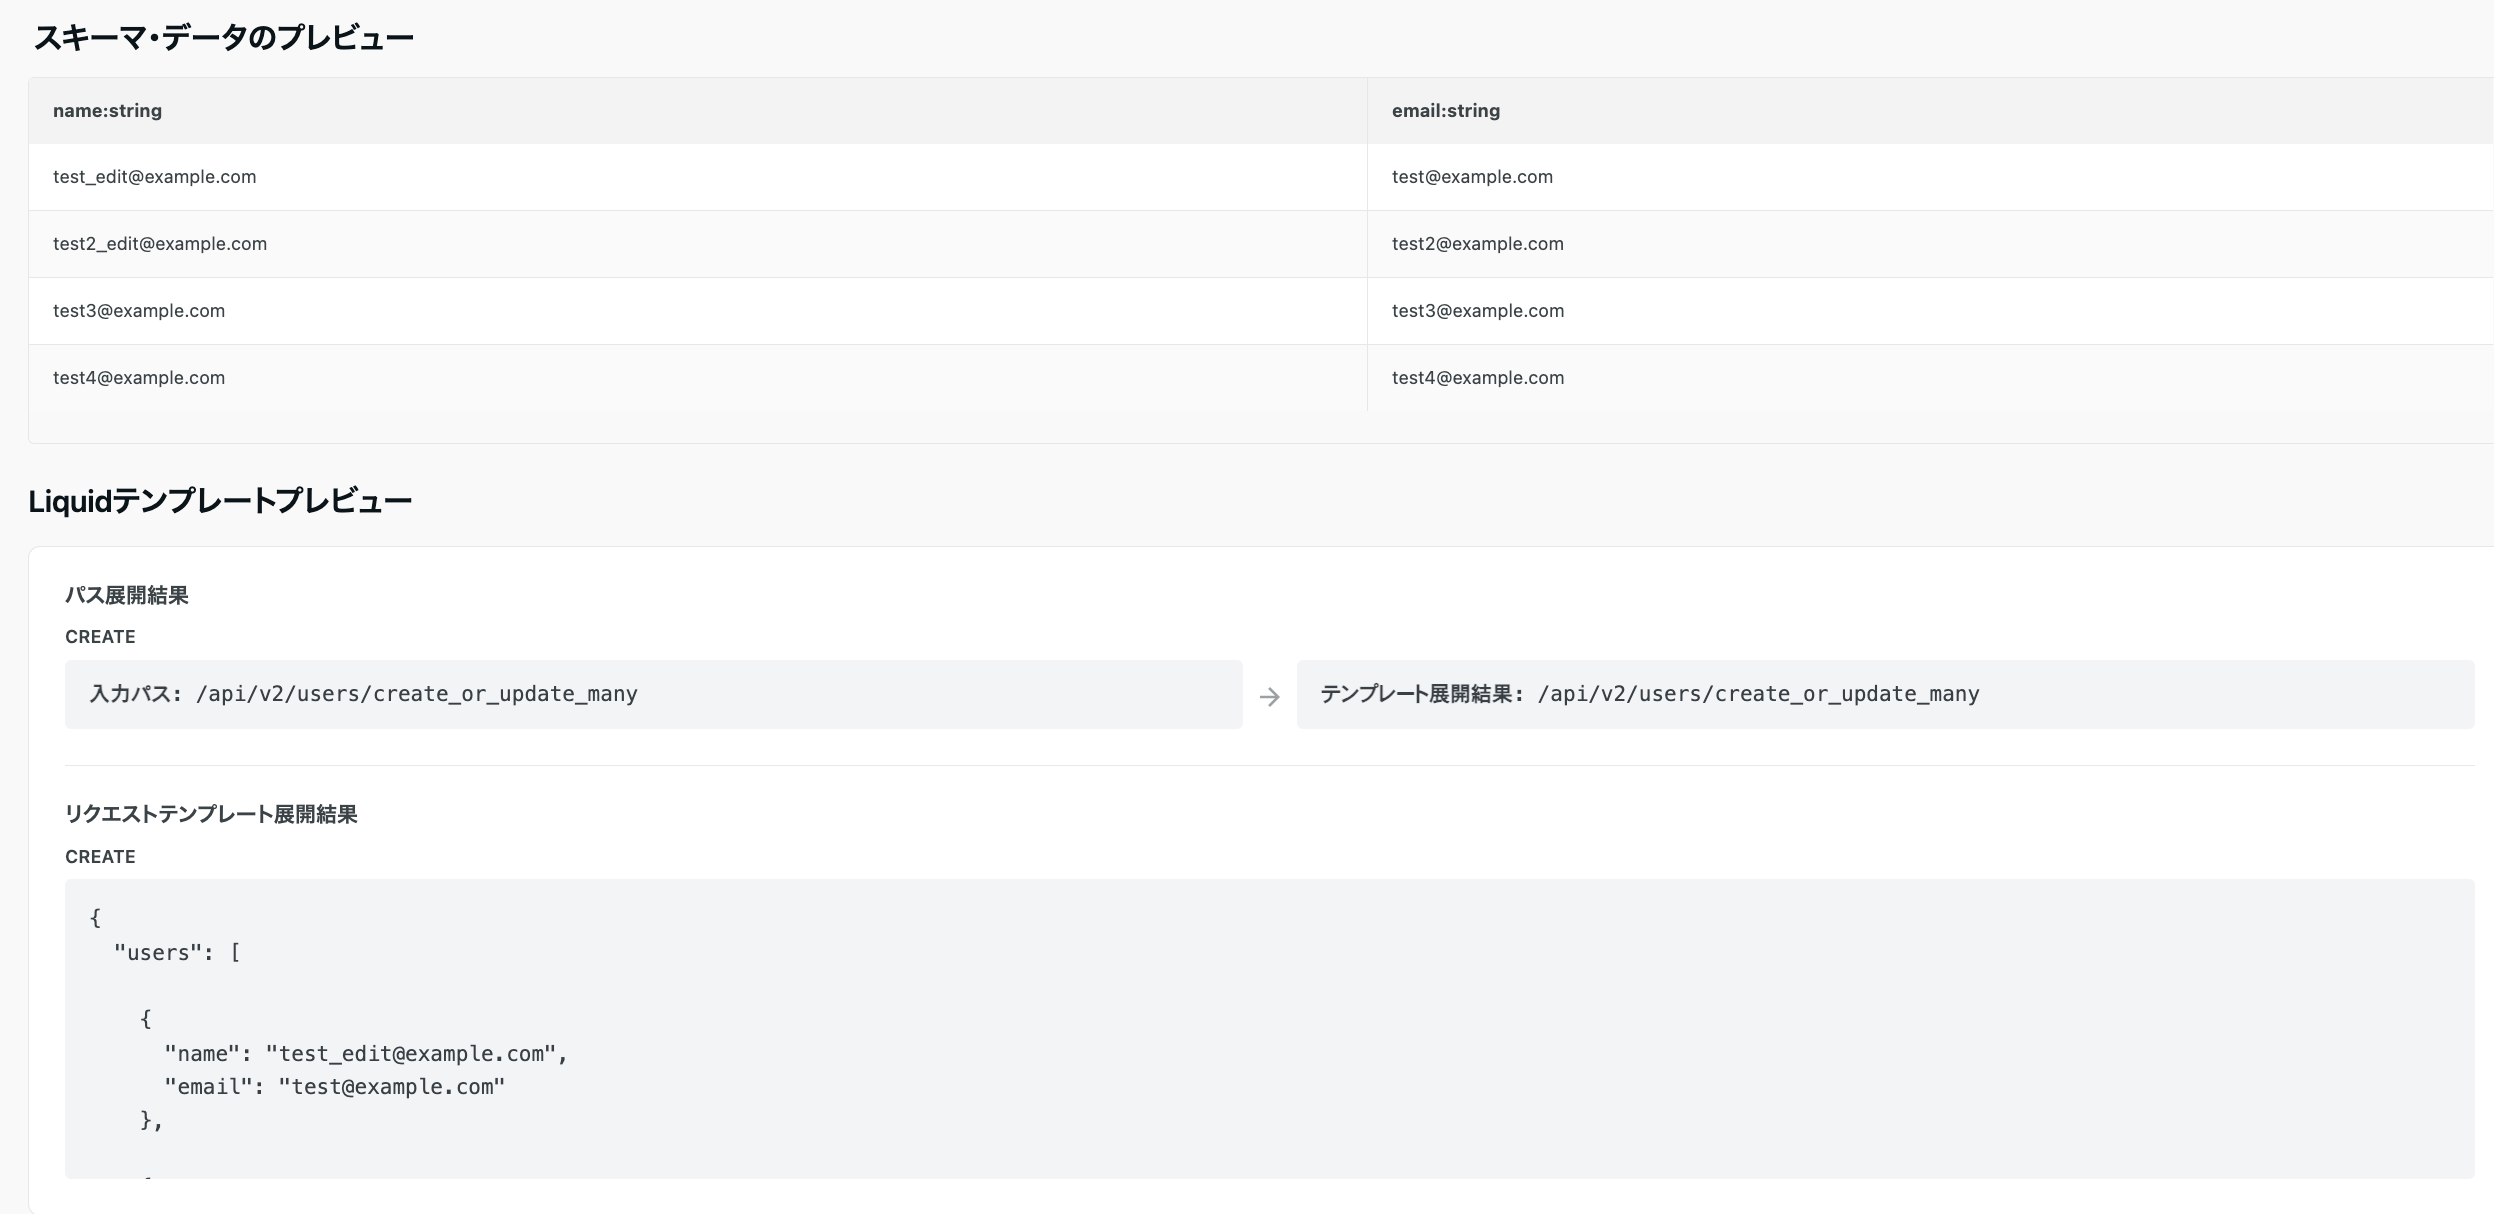
Task: Click the スキーマ・データのプレビュー heading
Action: click(x=223, y=38)
